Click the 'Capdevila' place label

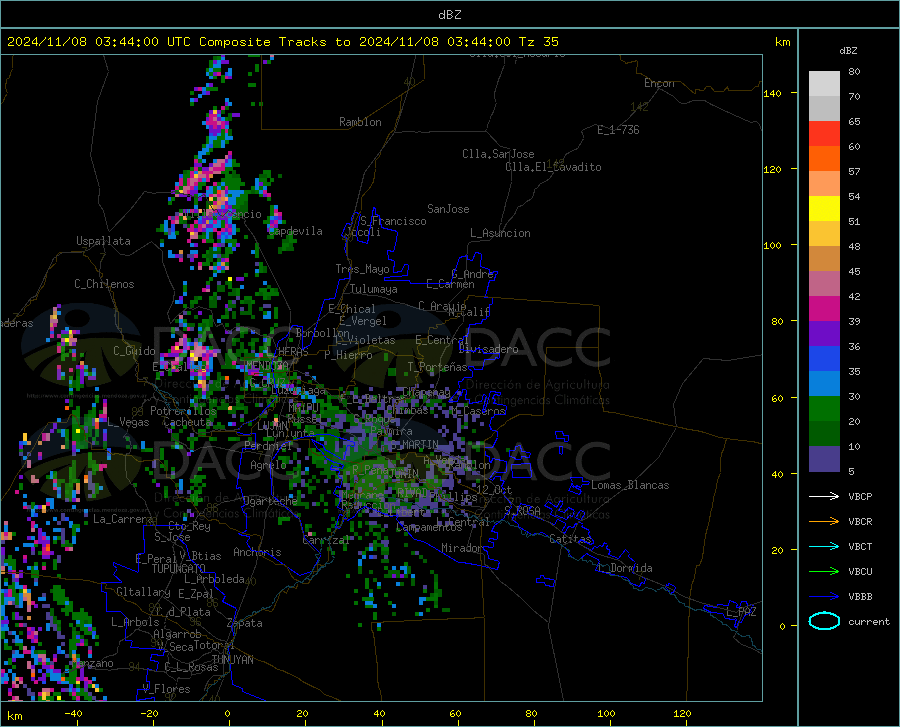coord(295,231)
